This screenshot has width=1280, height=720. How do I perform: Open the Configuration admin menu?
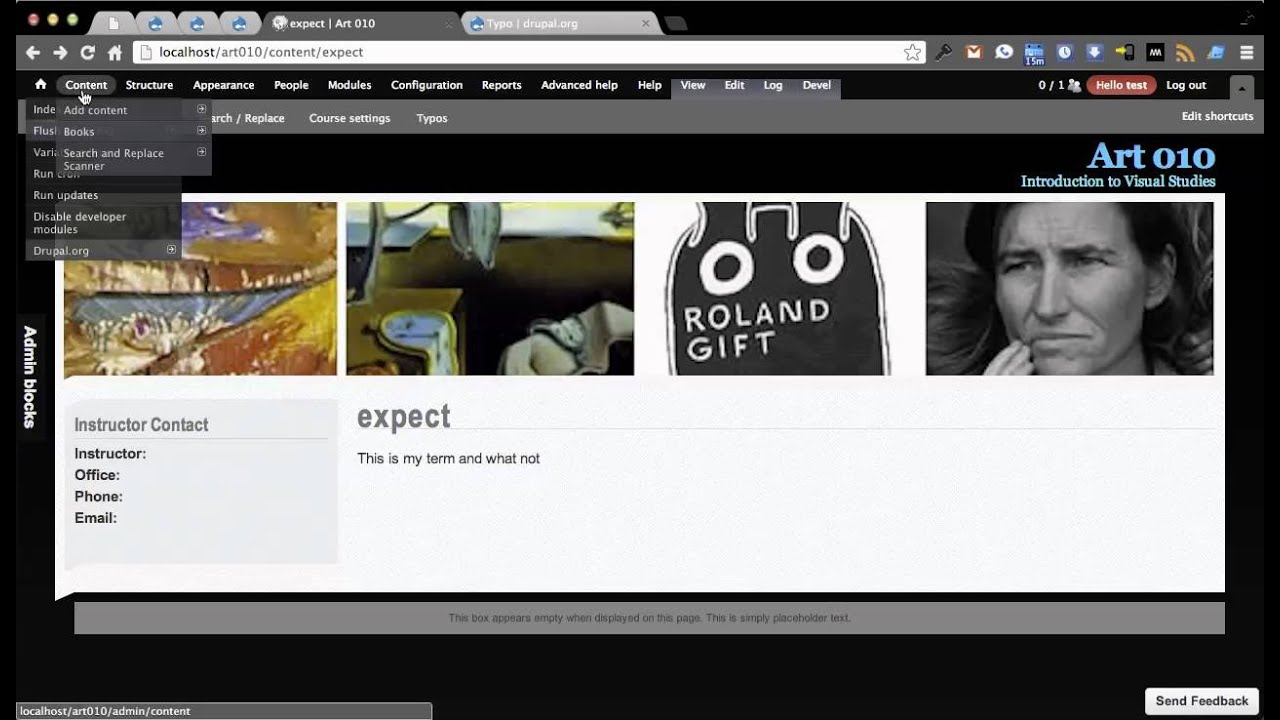click(x=427, y=85)
